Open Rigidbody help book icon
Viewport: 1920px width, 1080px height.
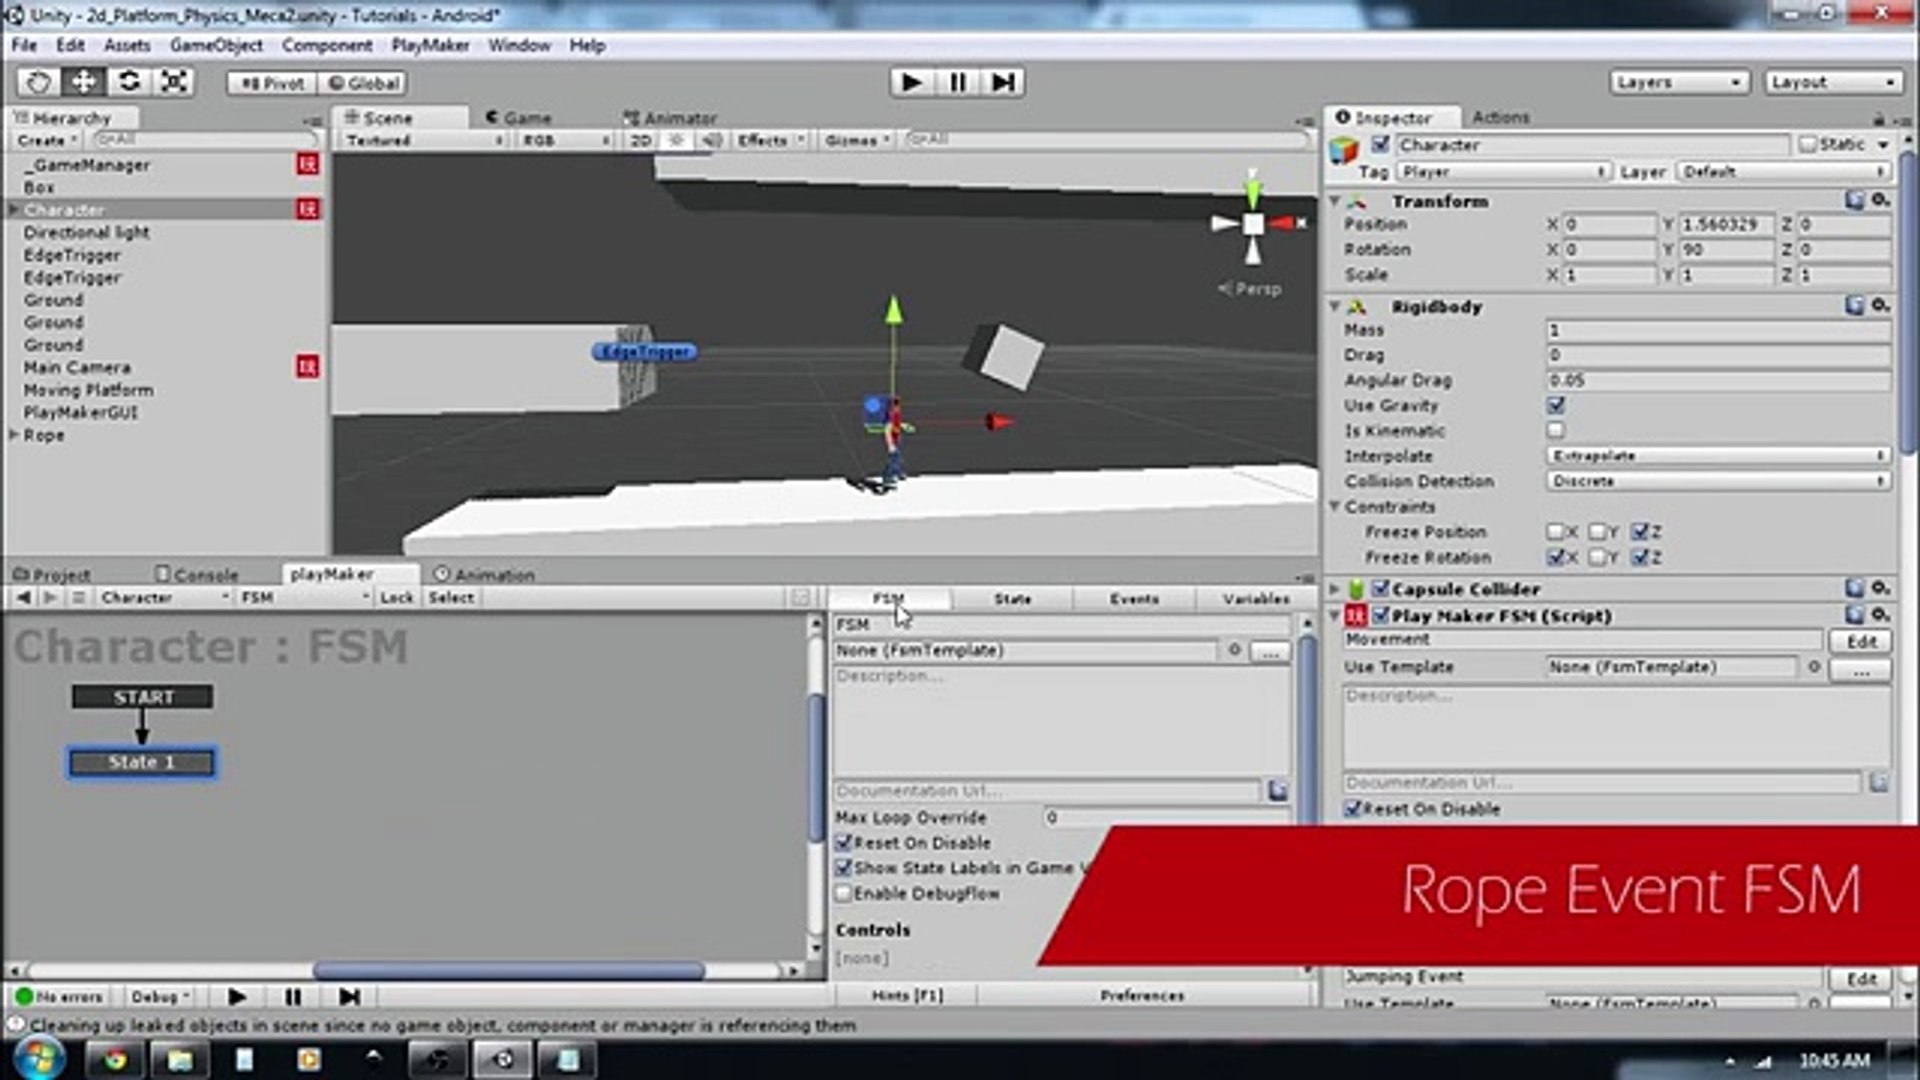click(x=1855, y=306)
